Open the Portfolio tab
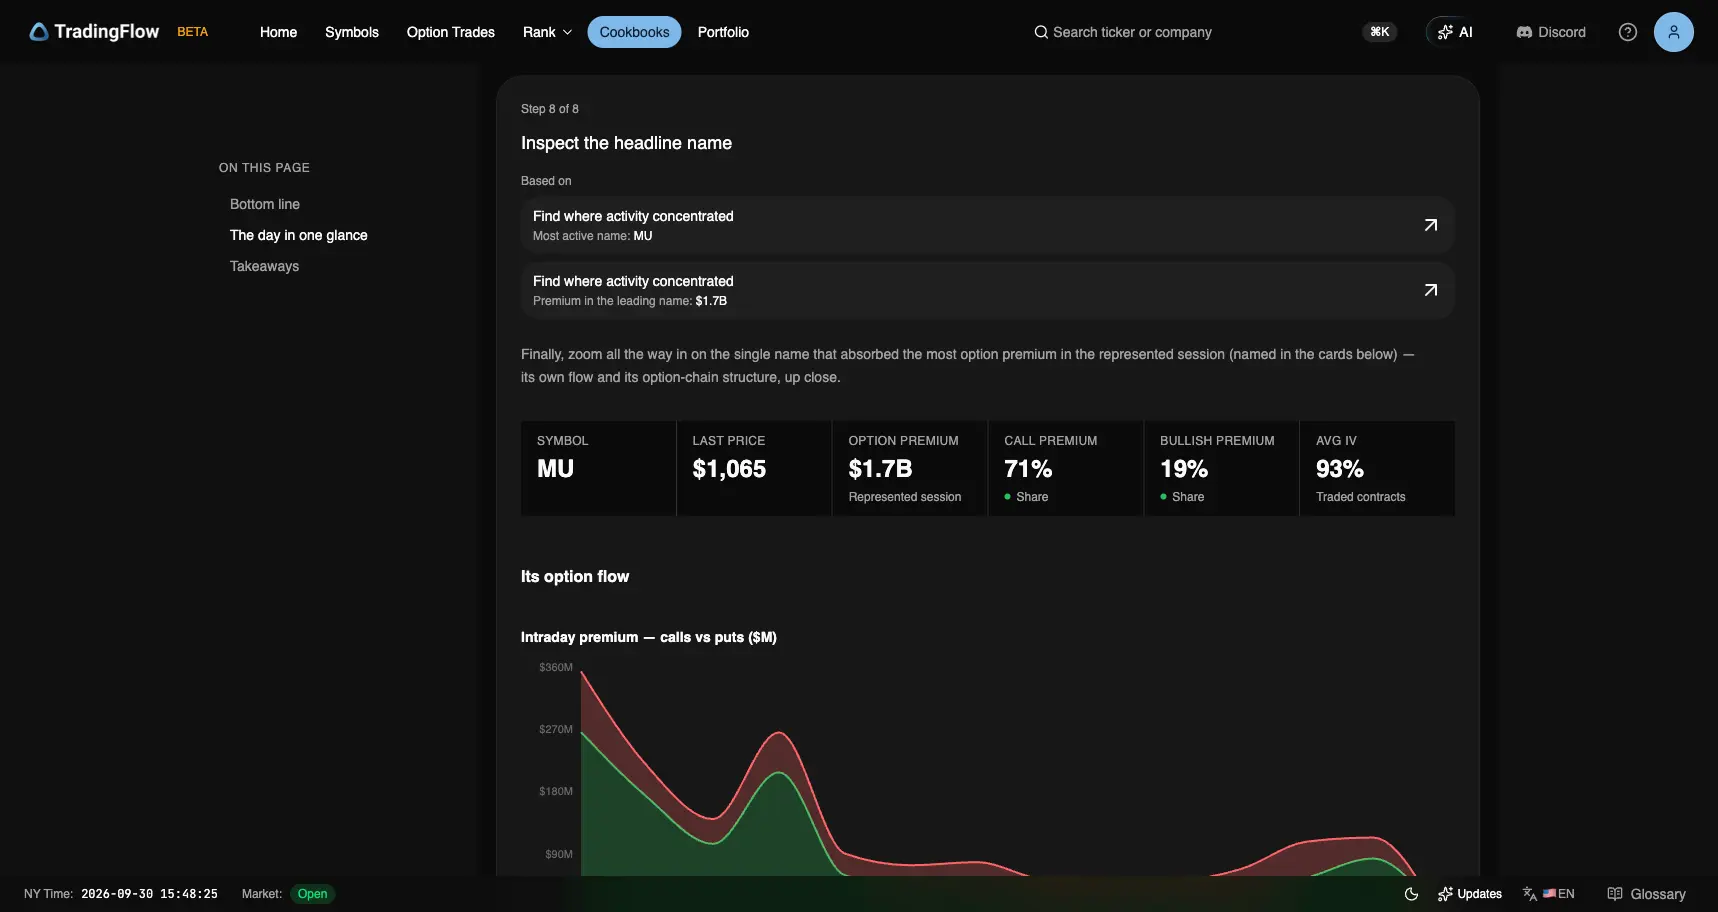The width and height of the screenshot is (1718, 912). [723, 32]
